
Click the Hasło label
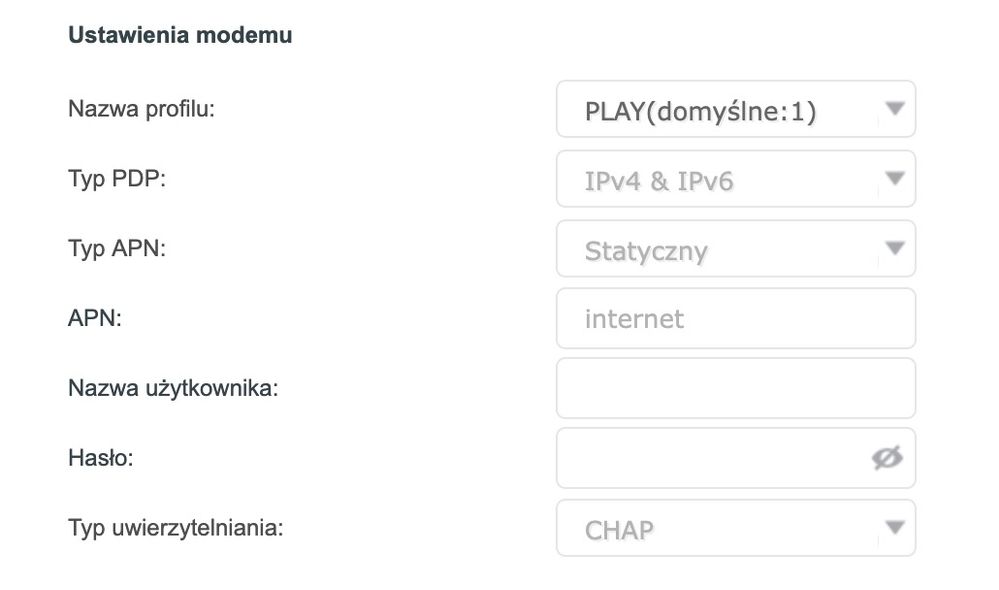click(x=100, y=458)
